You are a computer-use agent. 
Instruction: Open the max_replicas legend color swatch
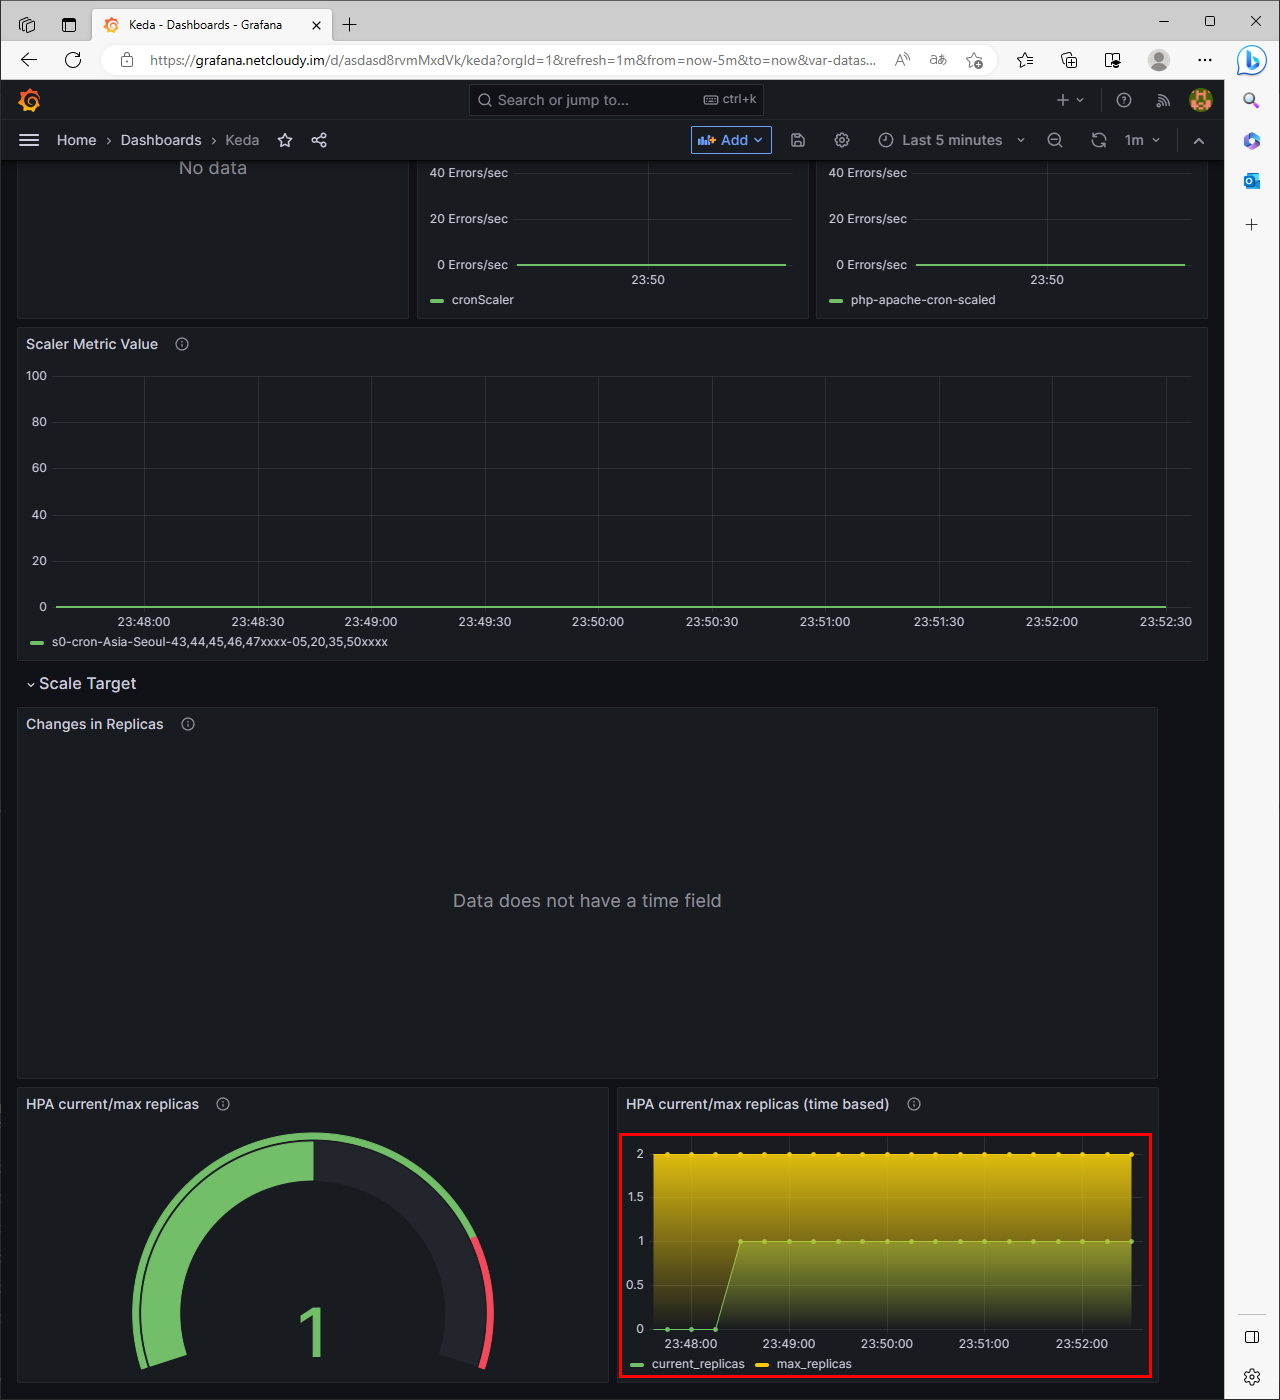[x=762, y=1365]
